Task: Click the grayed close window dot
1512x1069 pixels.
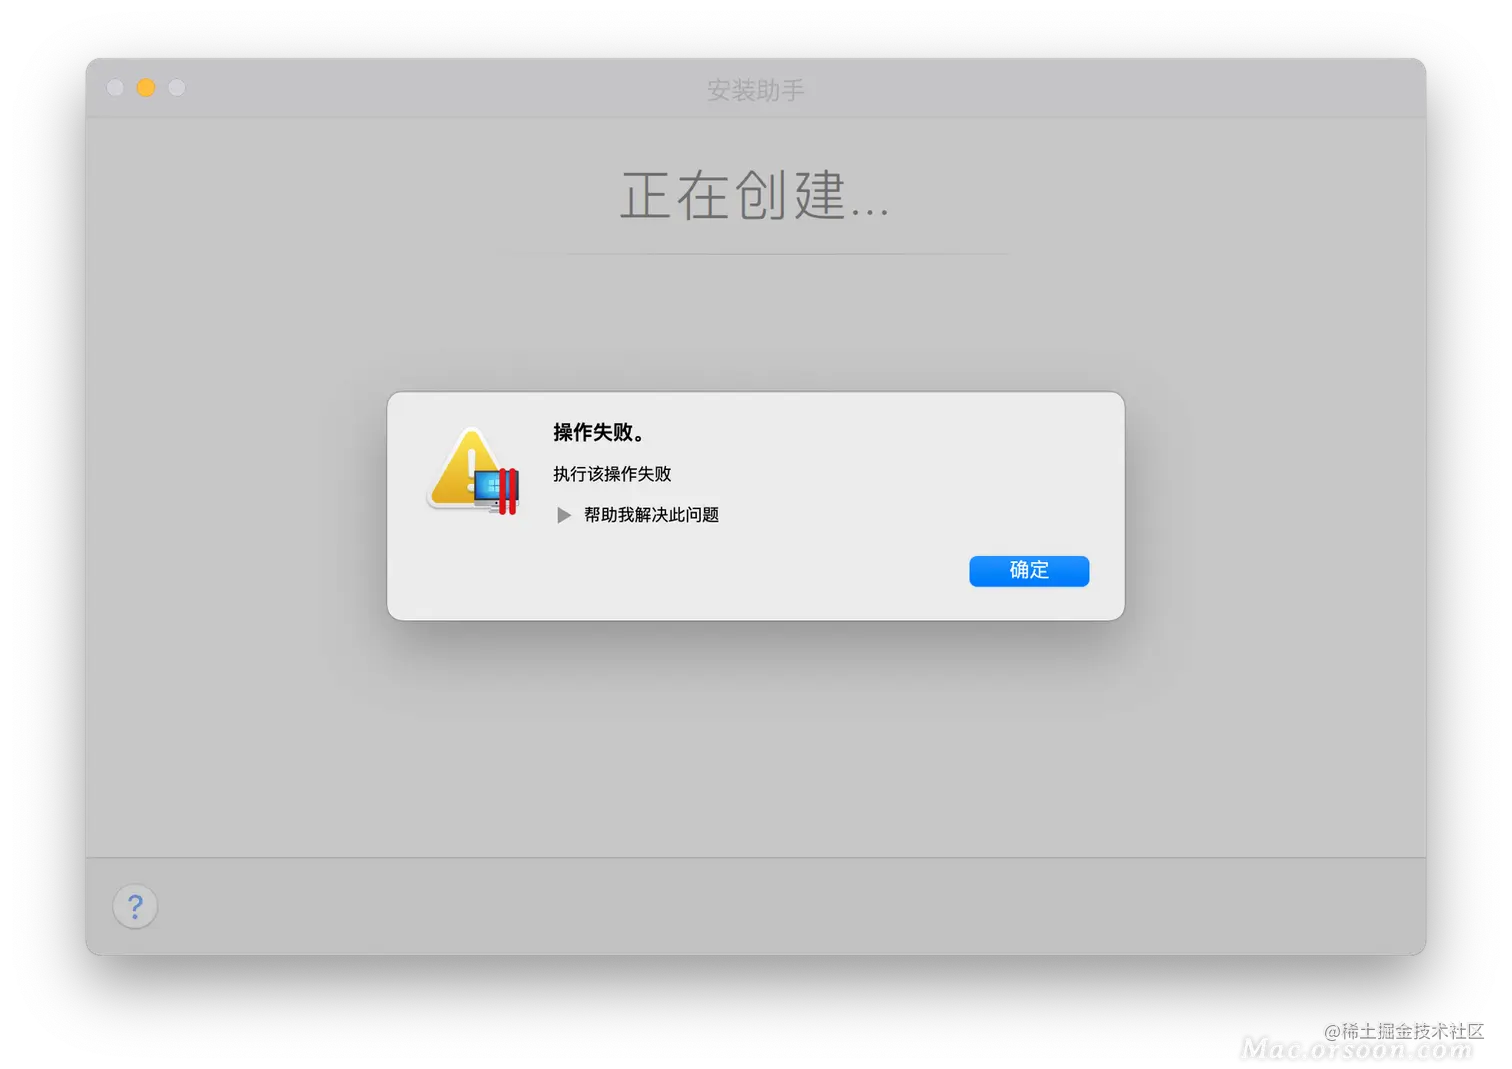Action: pos(115,88)
